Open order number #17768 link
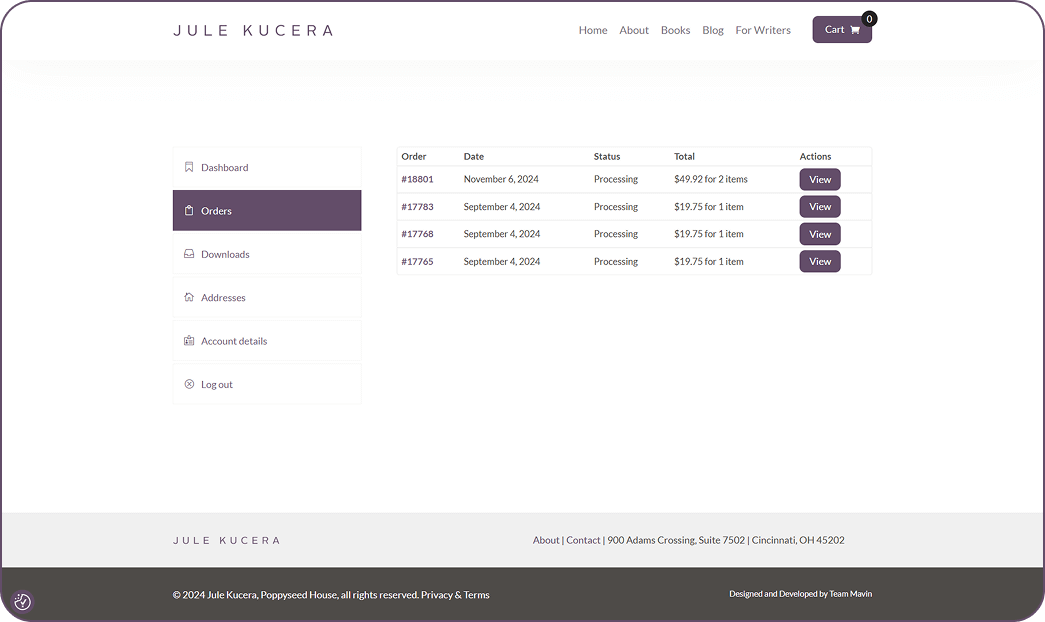The height and width of the screenshot is (622, 1045). coord(417,234)
